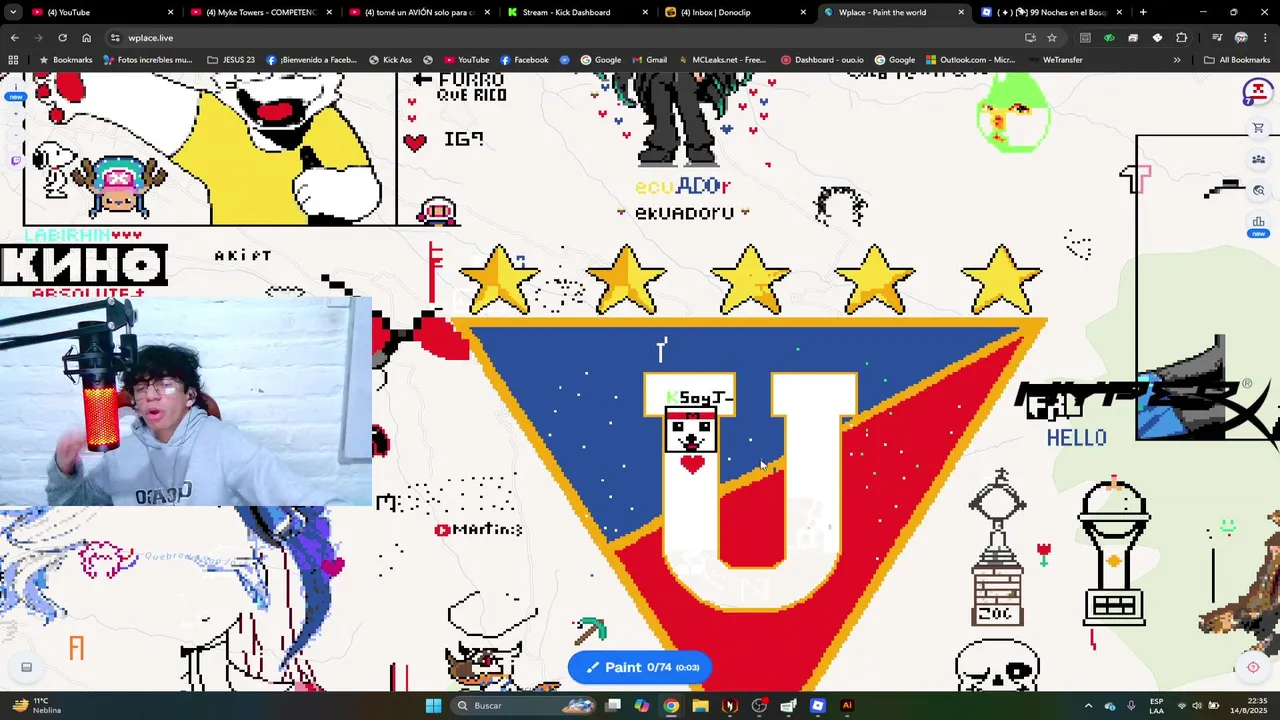Go to the browser home page

[86, 38]
